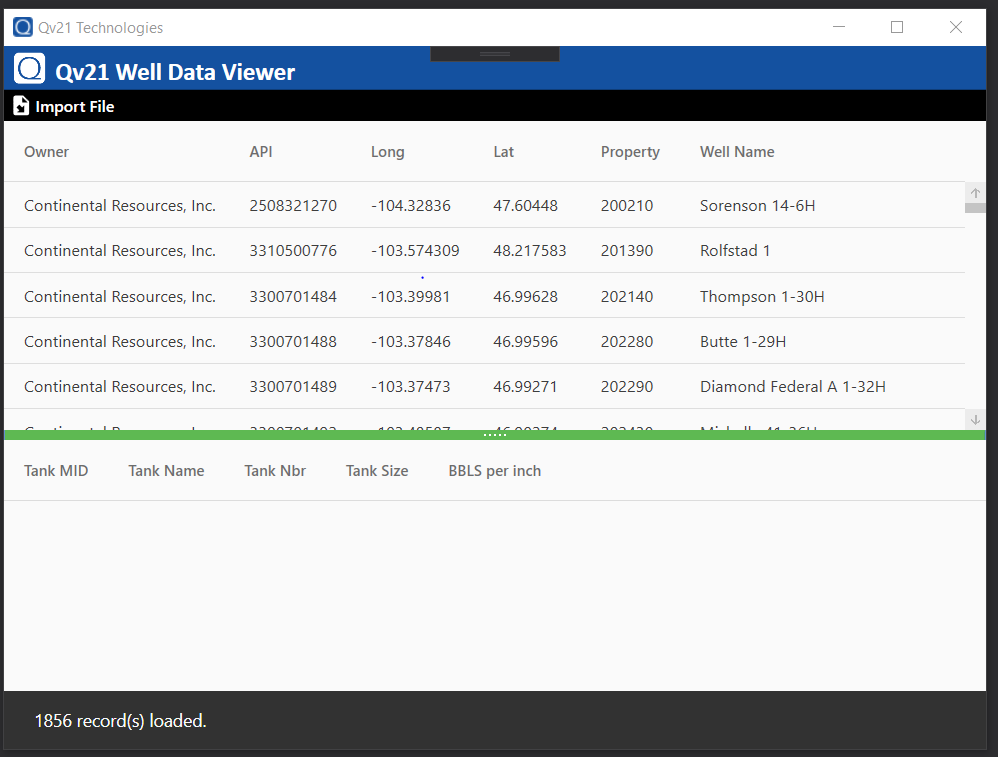
Task: Click the scrollbar down arrow
Action: (975, 419)
